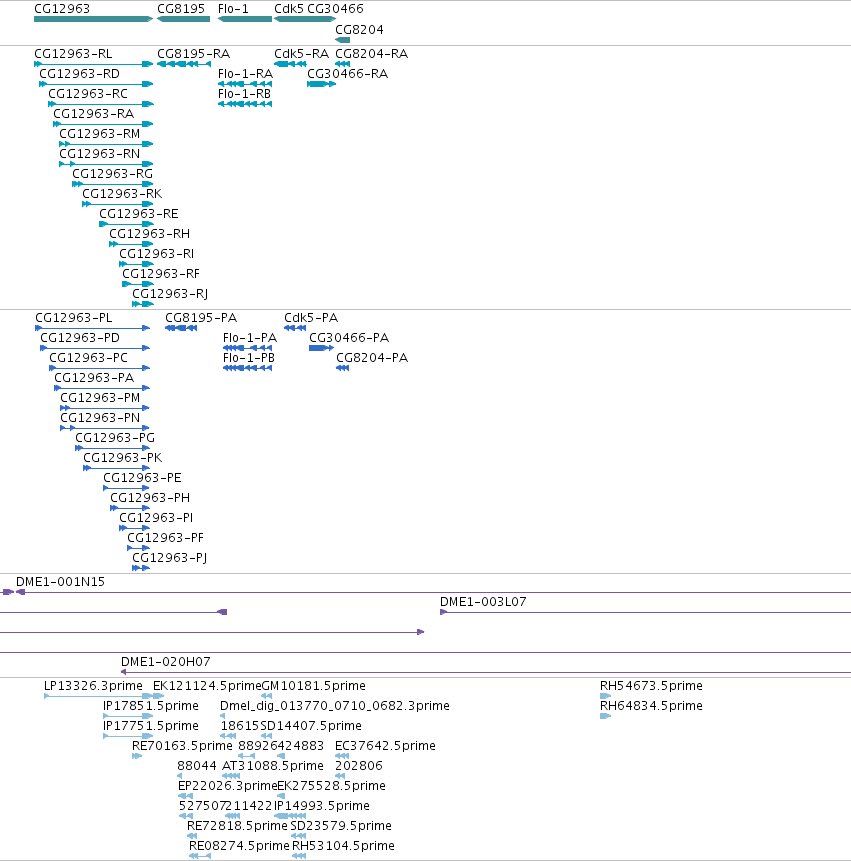
Task: Click the CG12963-PD protein label
Action: pos(80,338)
